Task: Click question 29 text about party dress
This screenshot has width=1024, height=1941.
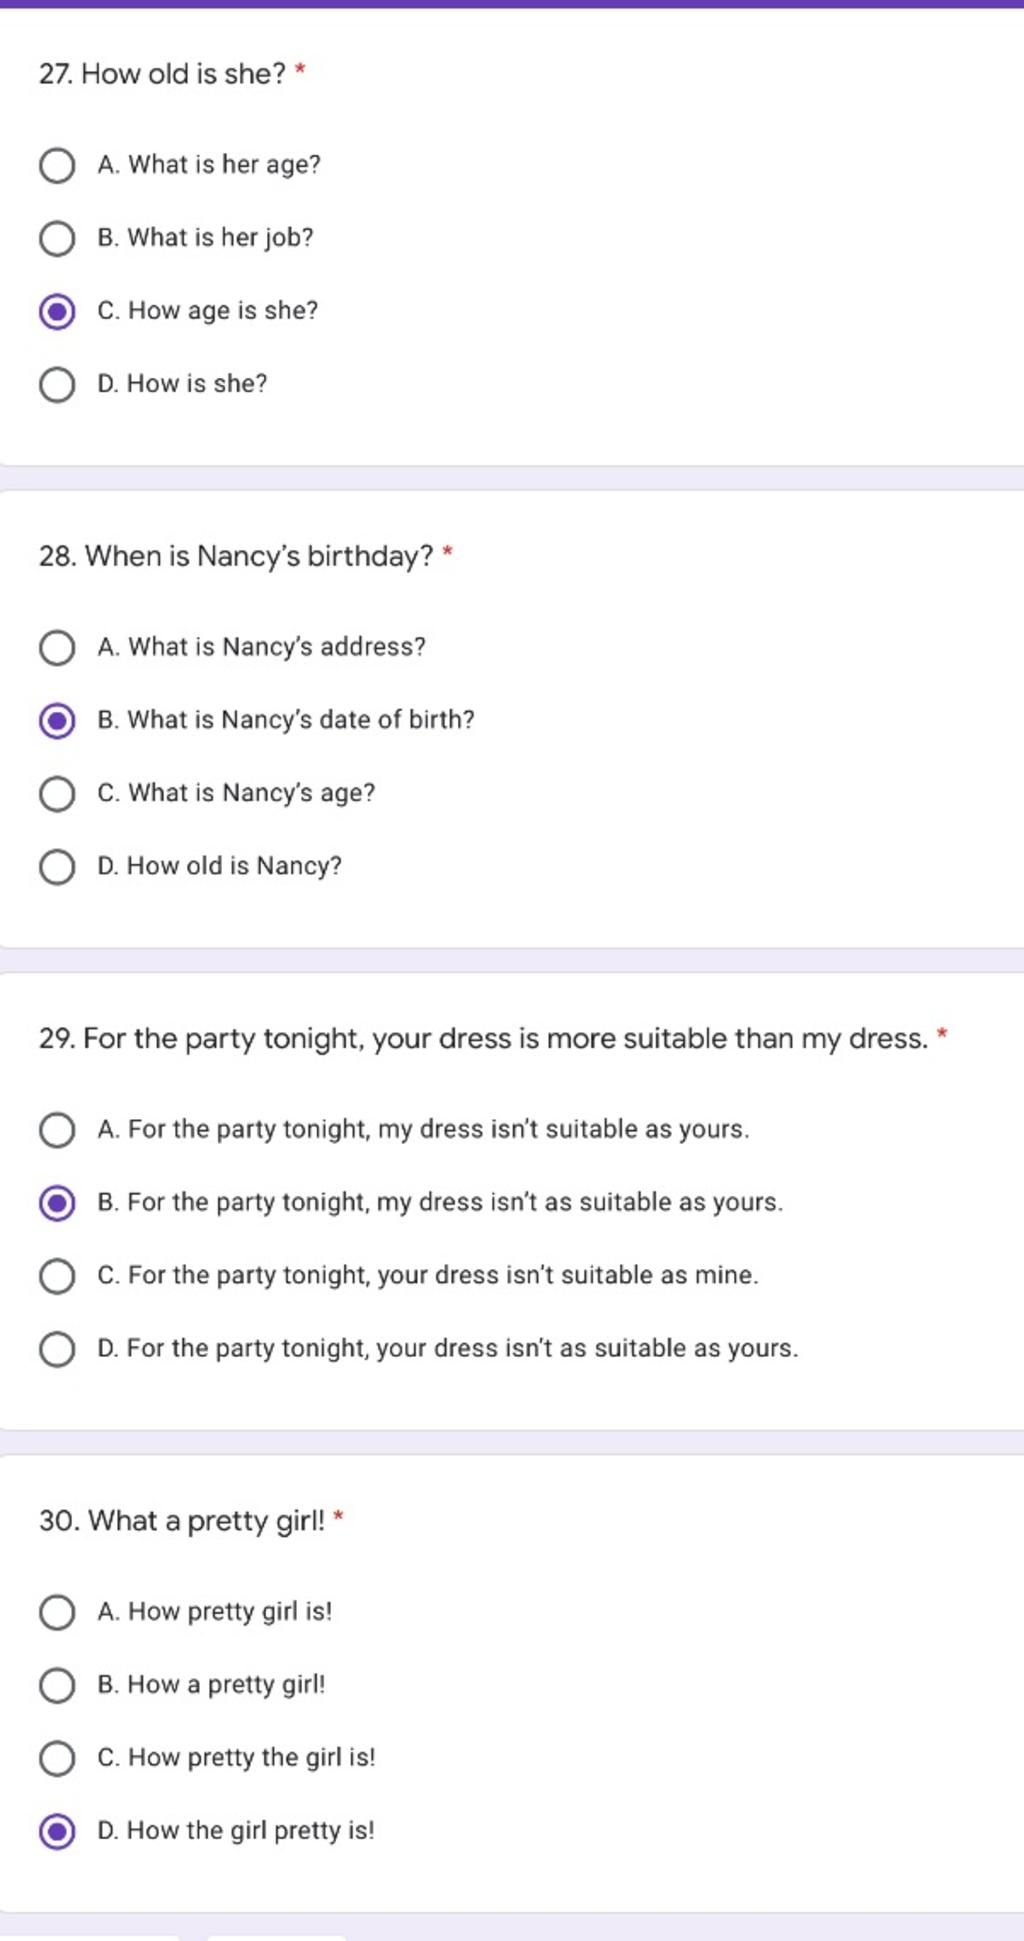Action: click(484, 1039)
